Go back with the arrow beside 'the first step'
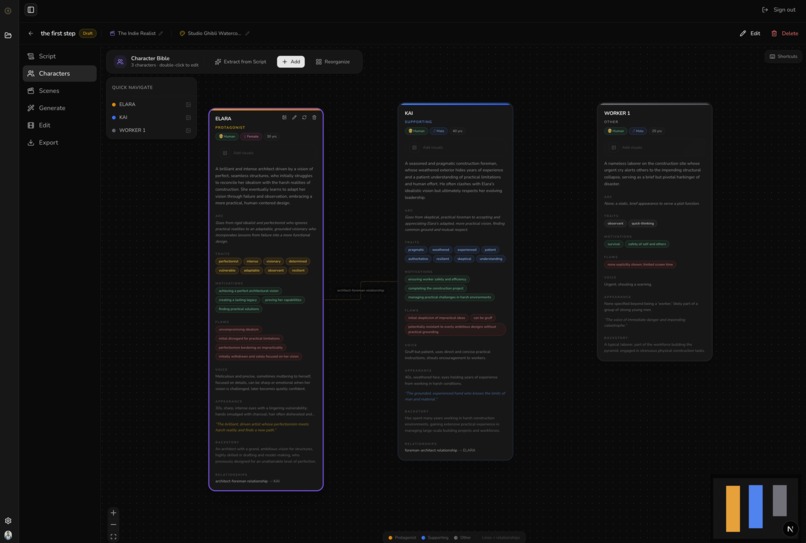Screen dimensions: 806x543 tap(31, 33)
